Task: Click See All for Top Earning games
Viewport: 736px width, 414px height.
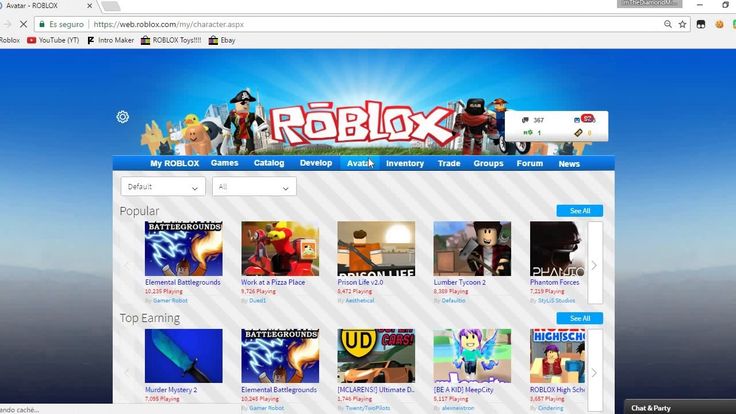Action: (x=580, y=318)
